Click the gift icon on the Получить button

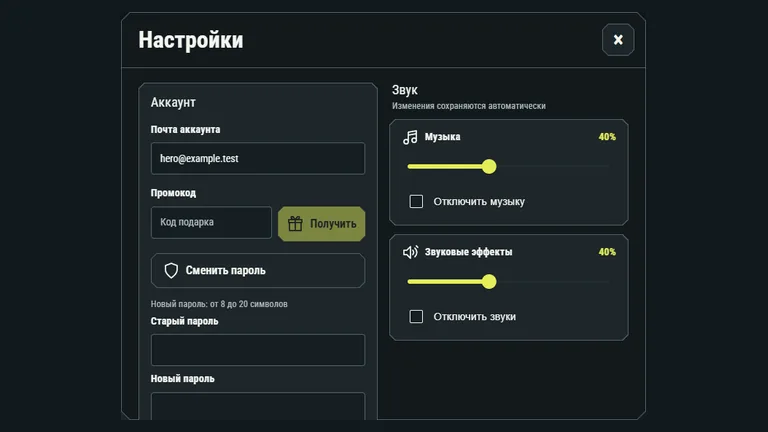coord(295,224)
